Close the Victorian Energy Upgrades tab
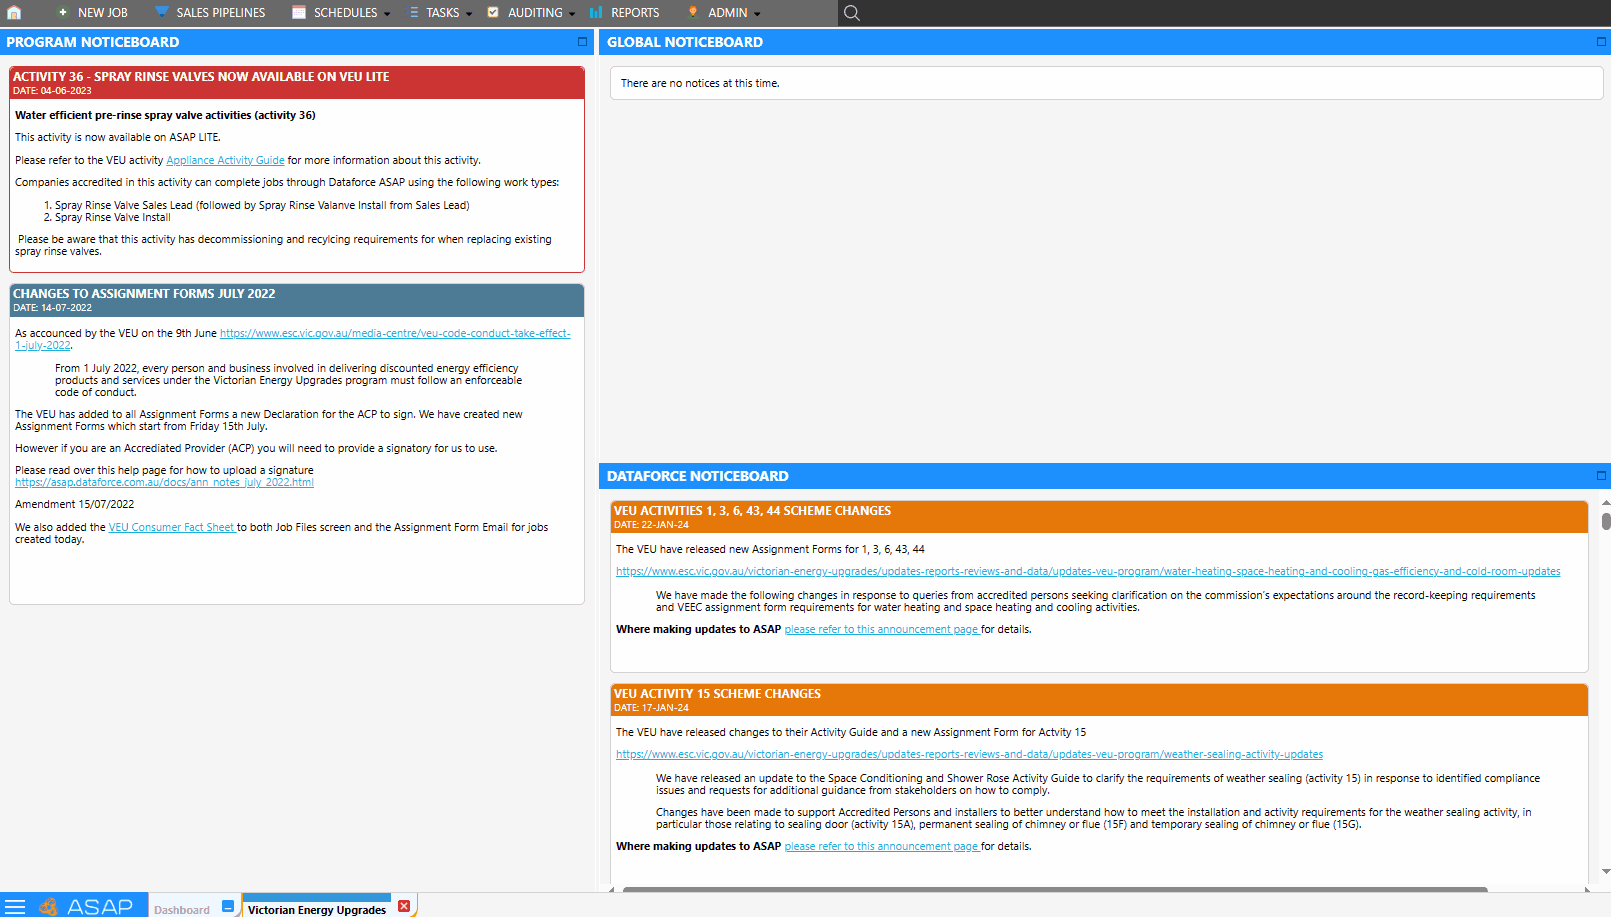Viewport: 1611px width, 917px height. pos(404,906)
